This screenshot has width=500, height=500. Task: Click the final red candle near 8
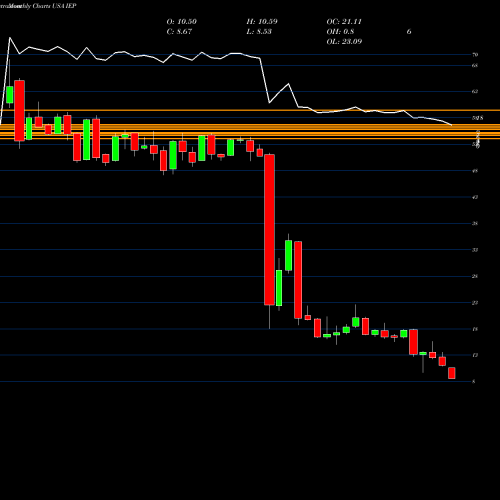point(452,373)
